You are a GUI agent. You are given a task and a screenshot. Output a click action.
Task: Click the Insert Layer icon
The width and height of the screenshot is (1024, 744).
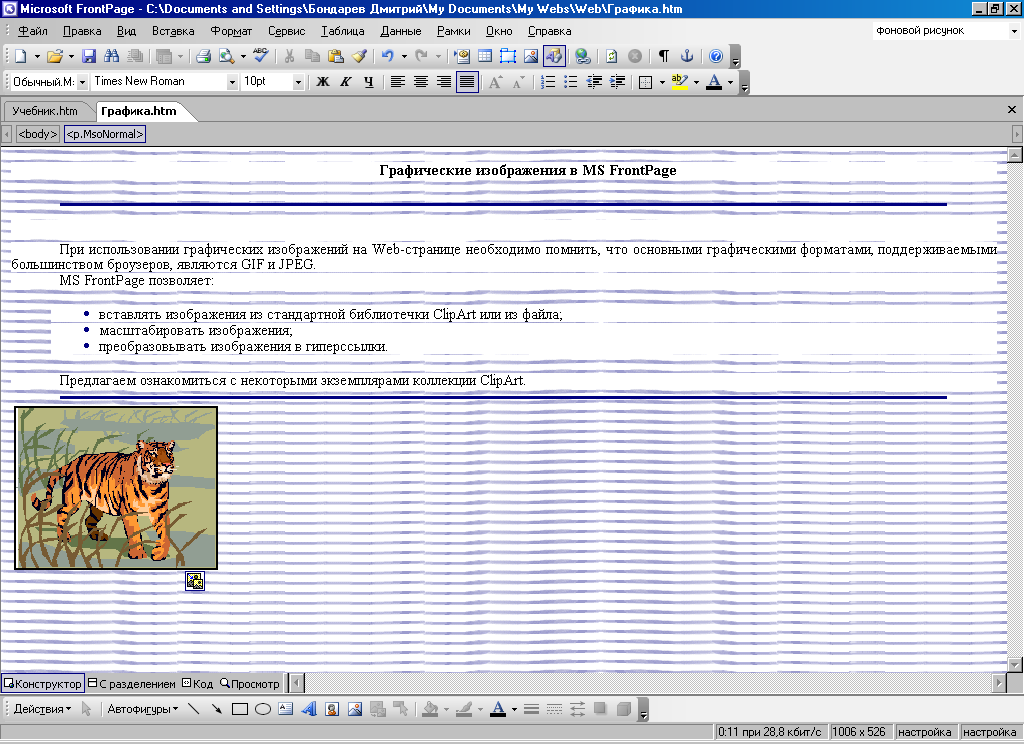(x=508, y=56)
